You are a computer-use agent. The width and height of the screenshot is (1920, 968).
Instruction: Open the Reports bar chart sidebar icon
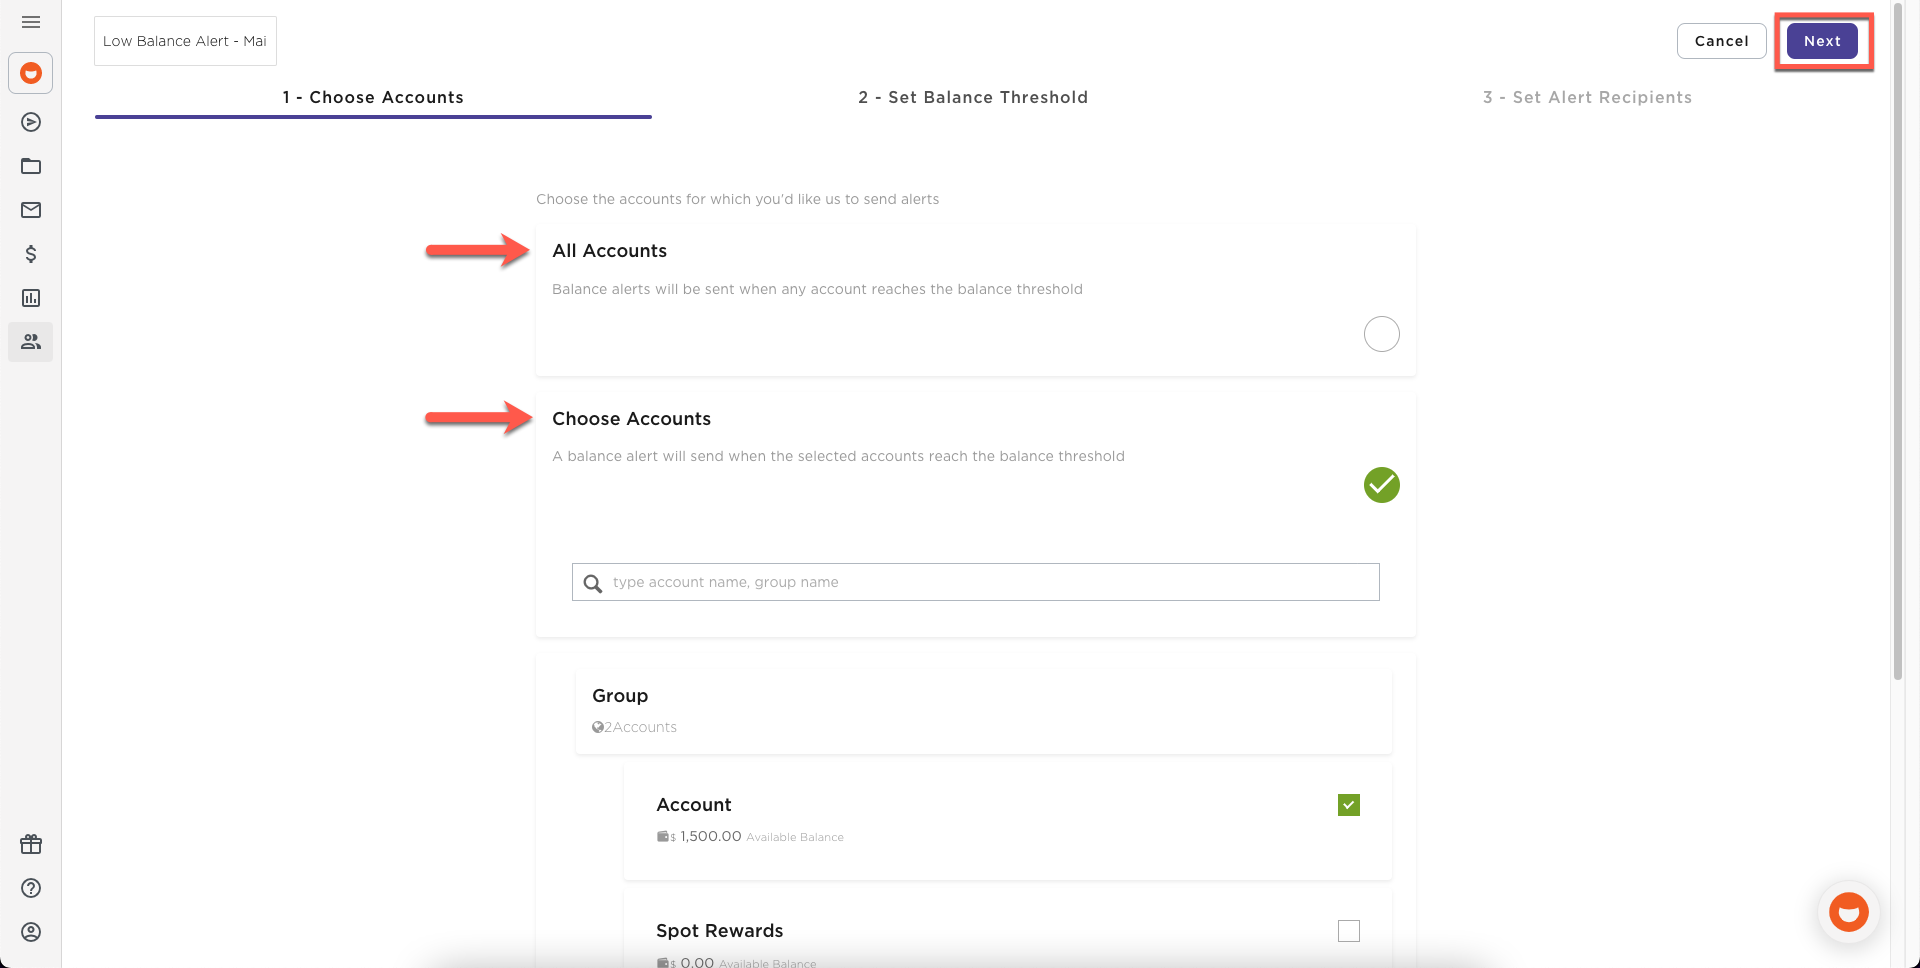click(x=30, y=298)
